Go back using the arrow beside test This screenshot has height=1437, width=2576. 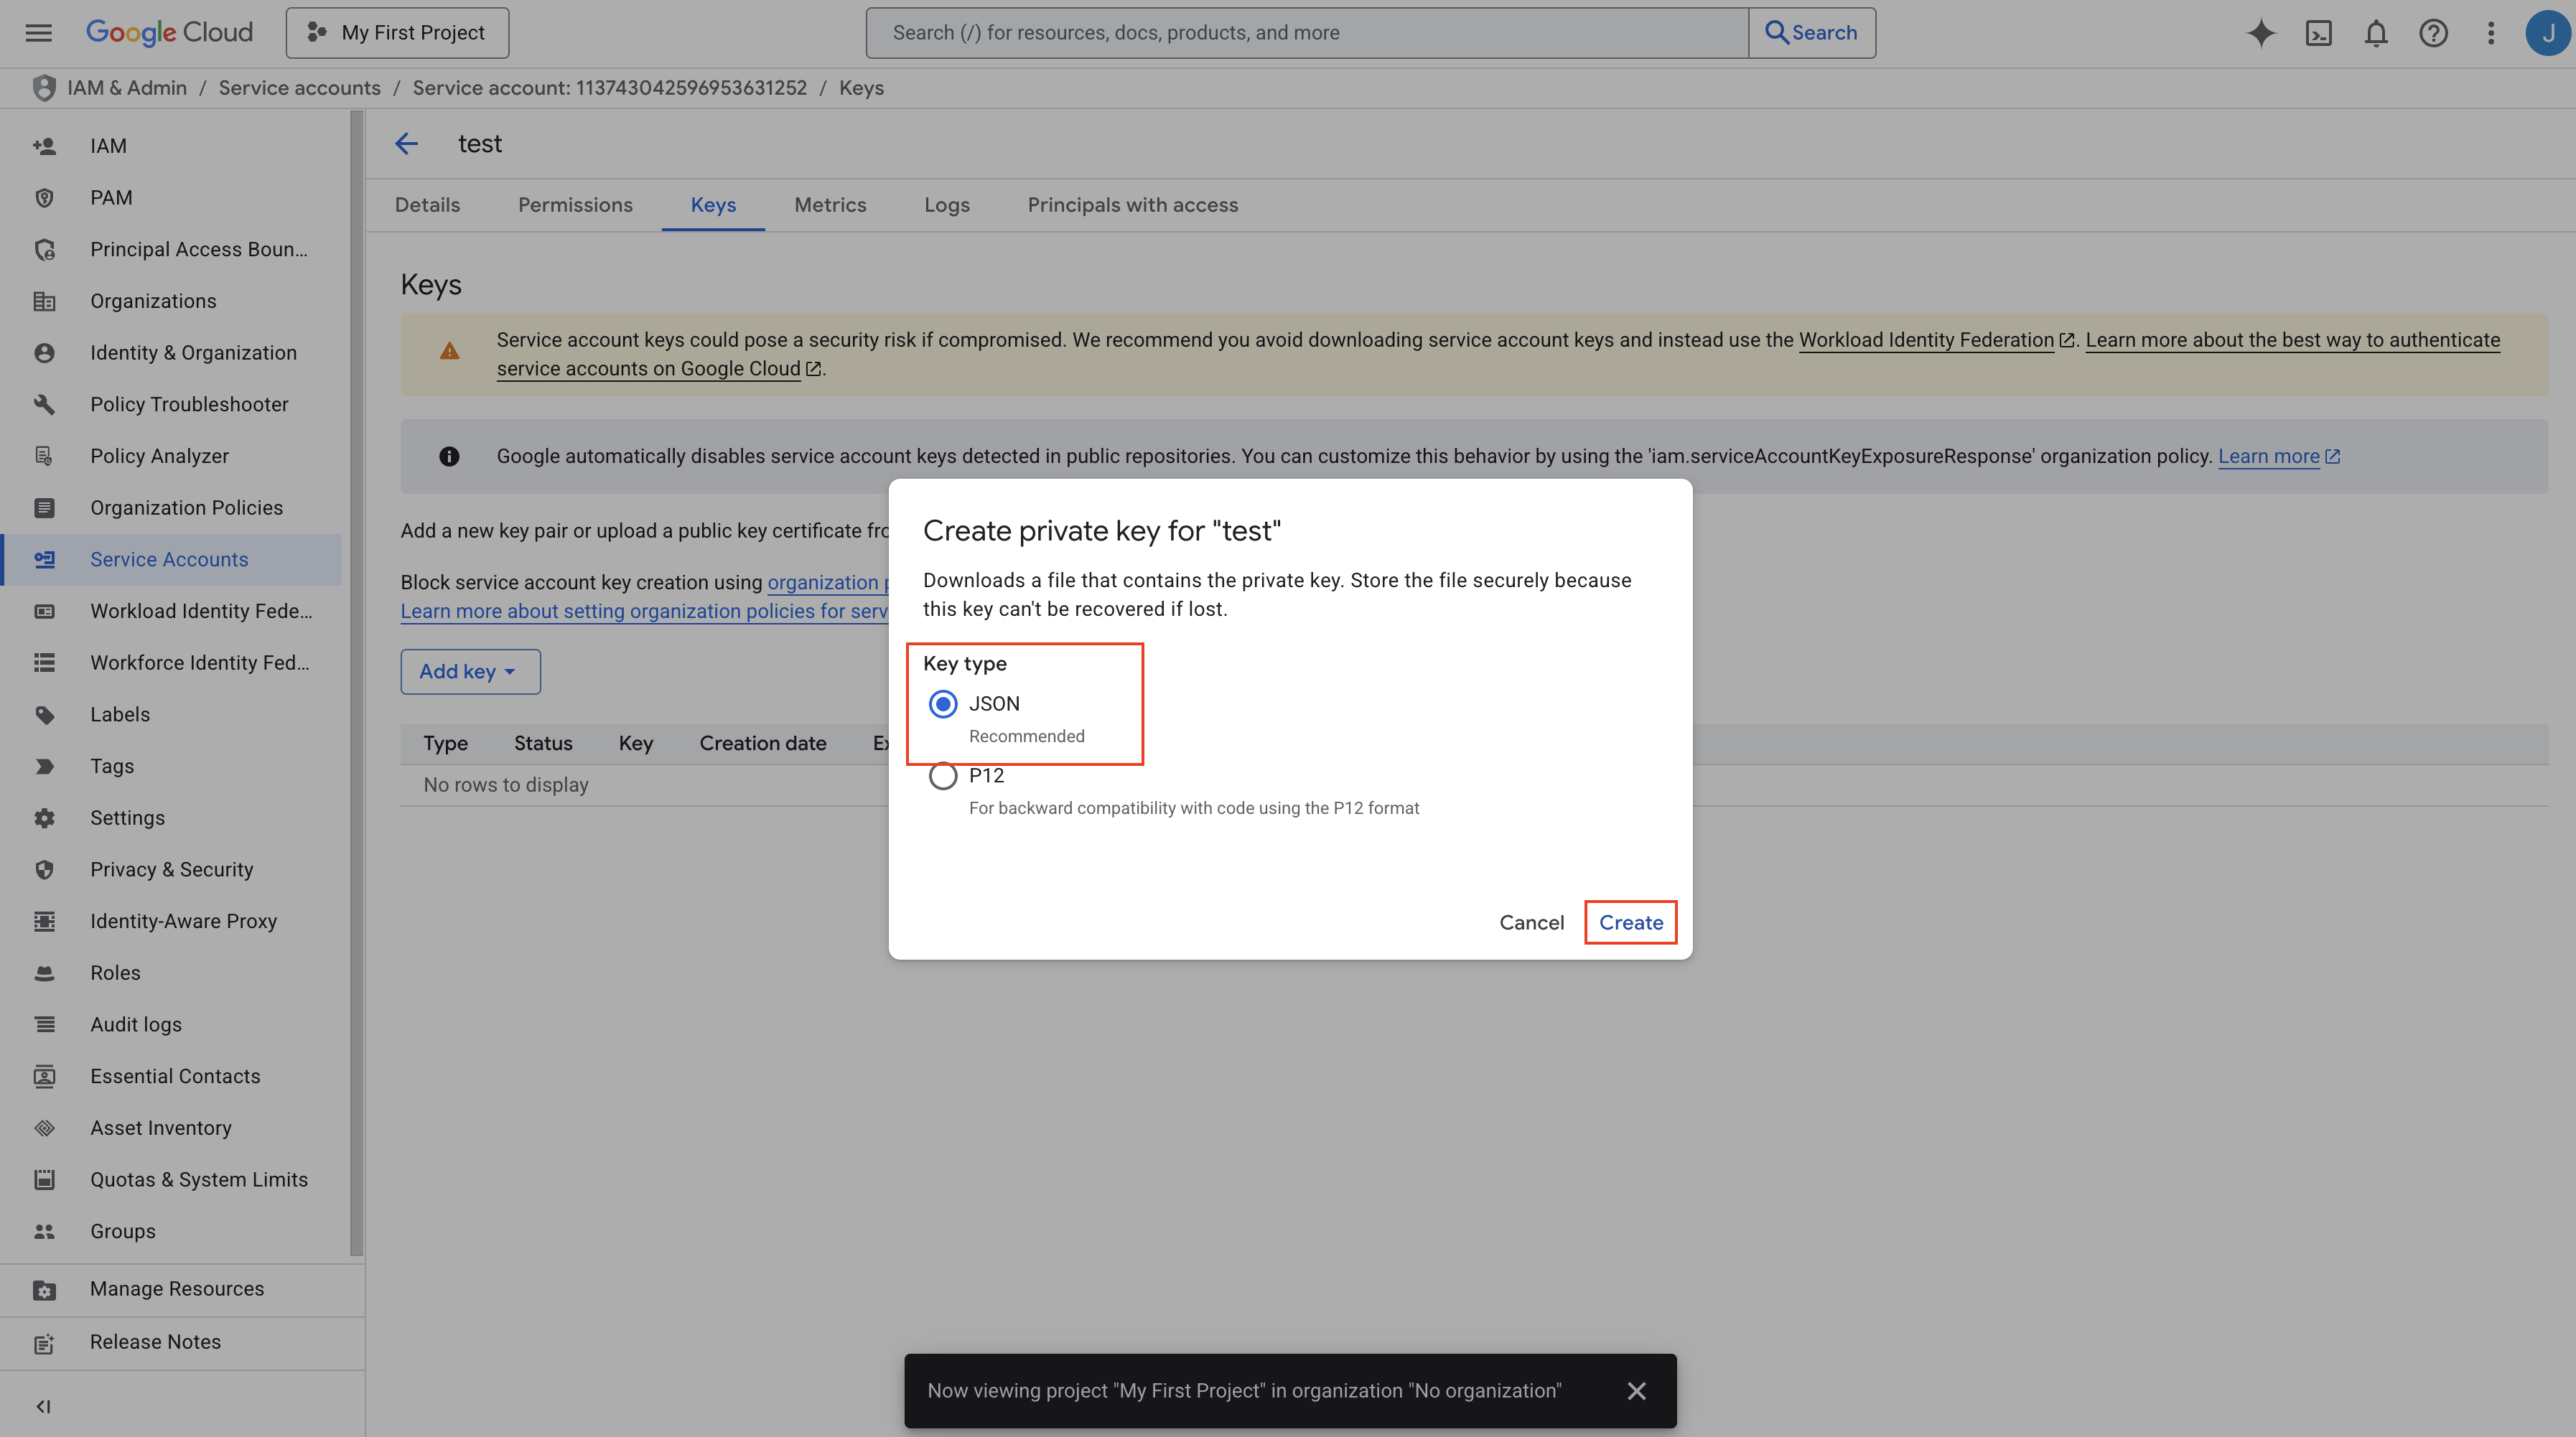click(406, 144)
